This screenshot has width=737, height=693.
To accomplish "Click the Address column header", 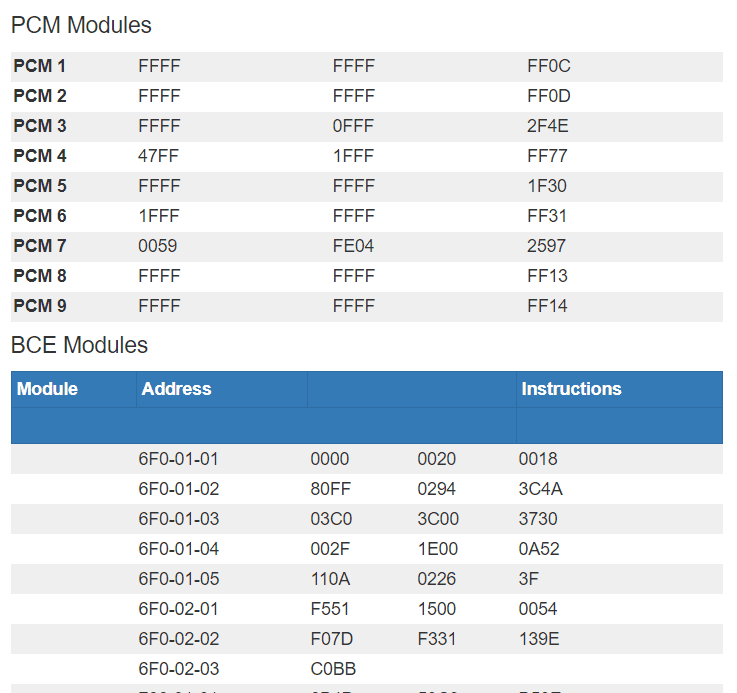I will click(x=176, y=389).
